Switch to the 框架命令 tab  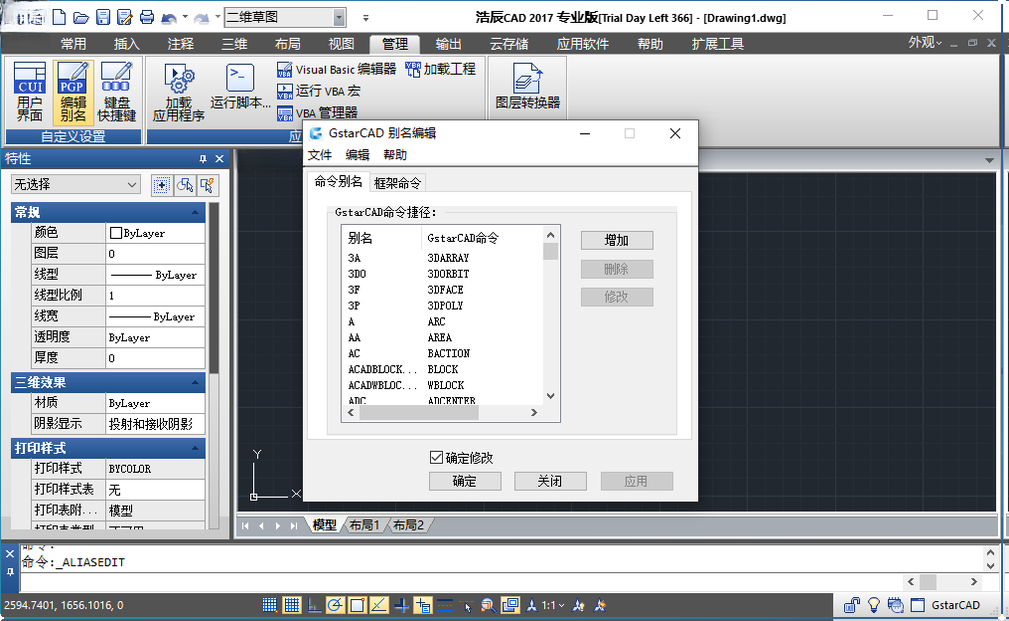point(398,183)
